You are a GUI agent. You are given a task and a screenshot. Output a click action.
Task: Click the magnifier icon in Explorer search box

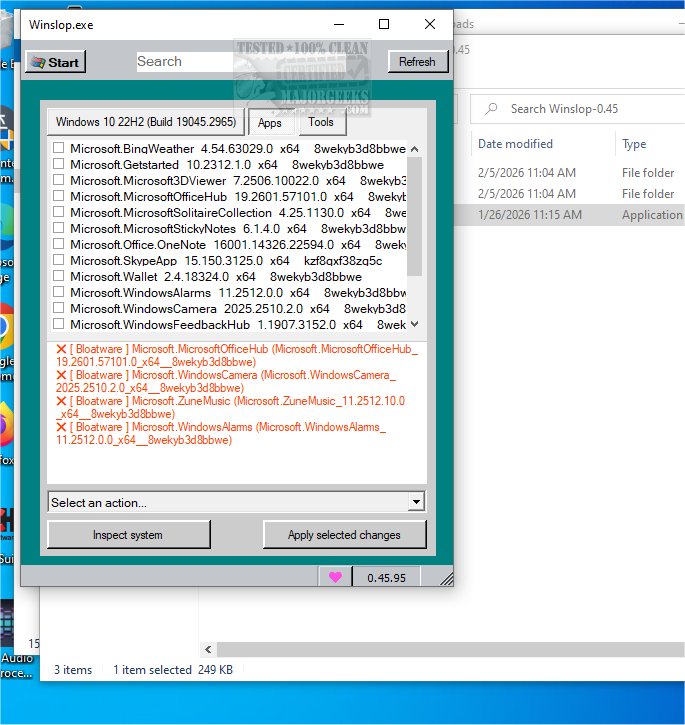coord(491,109)
